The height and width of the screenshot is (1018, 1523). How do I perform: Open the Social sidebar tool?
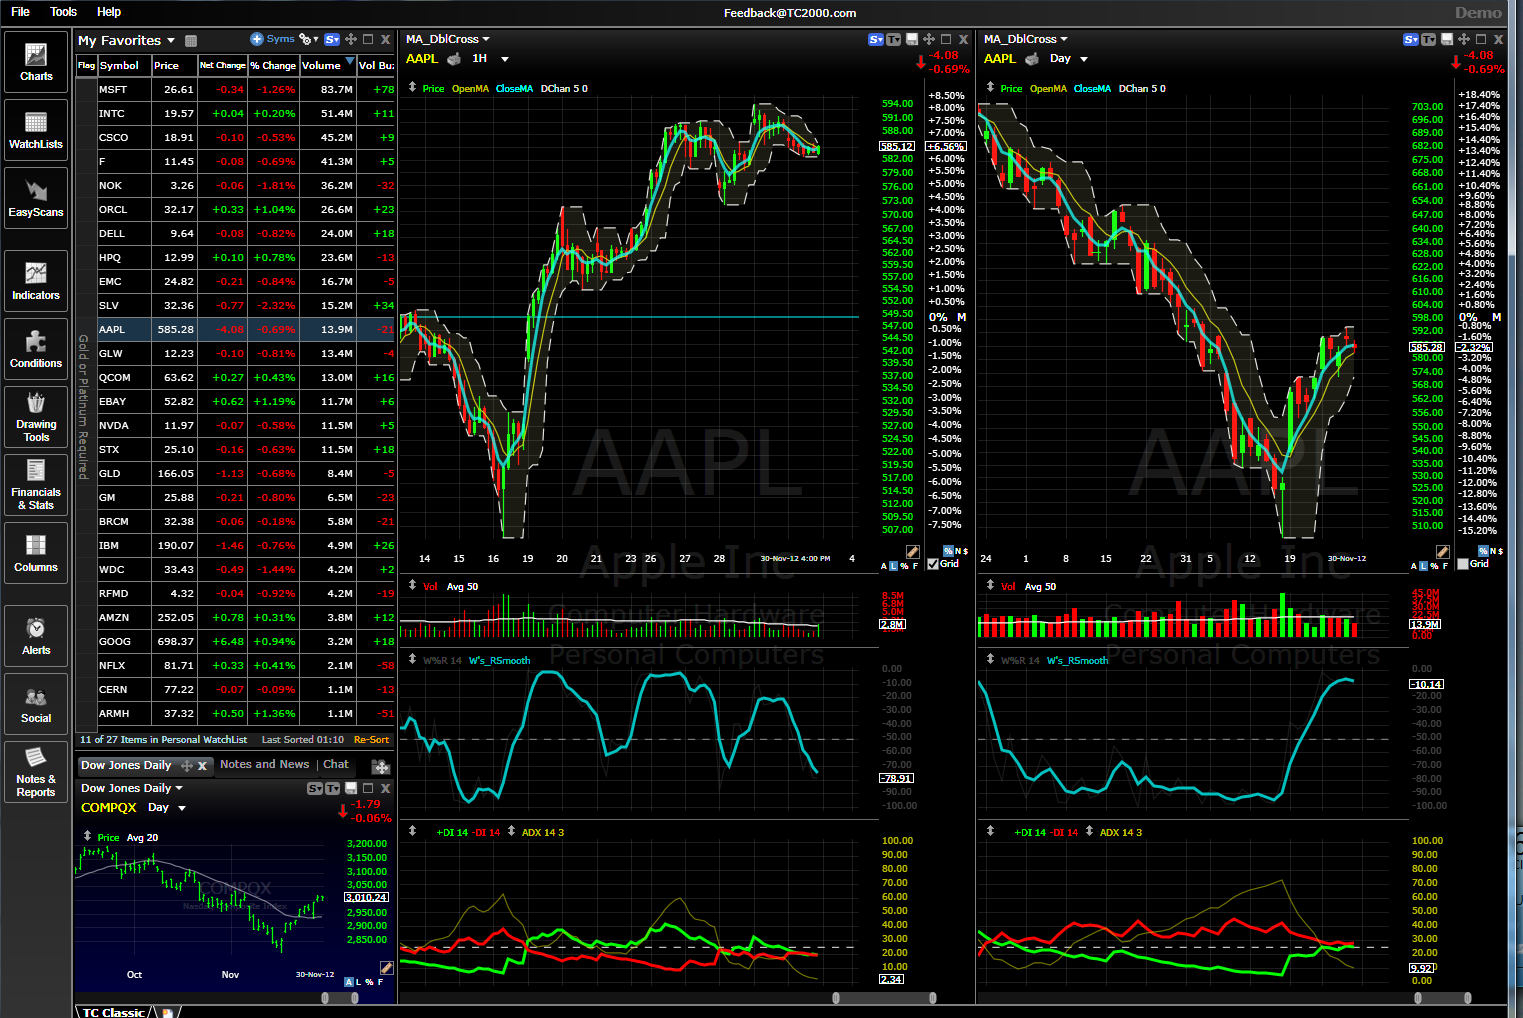pos(36,704)
